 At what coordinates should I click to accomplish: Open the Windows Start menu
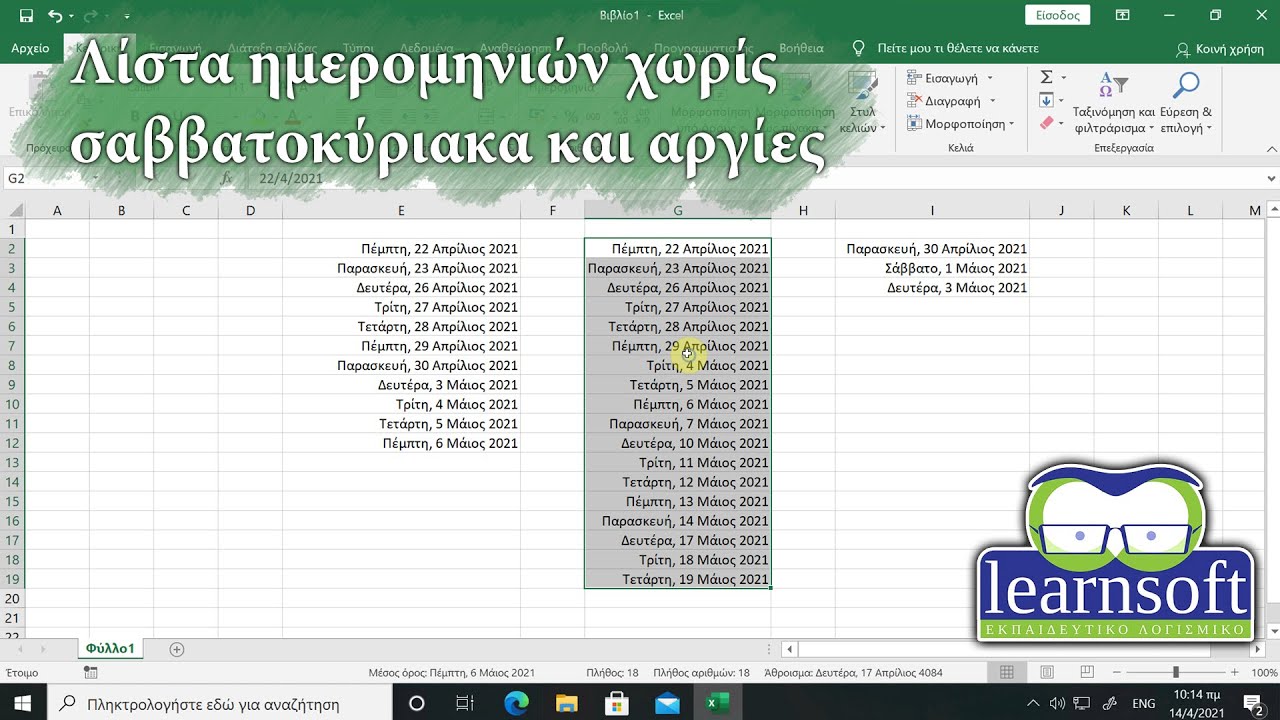tap(22, 704)
